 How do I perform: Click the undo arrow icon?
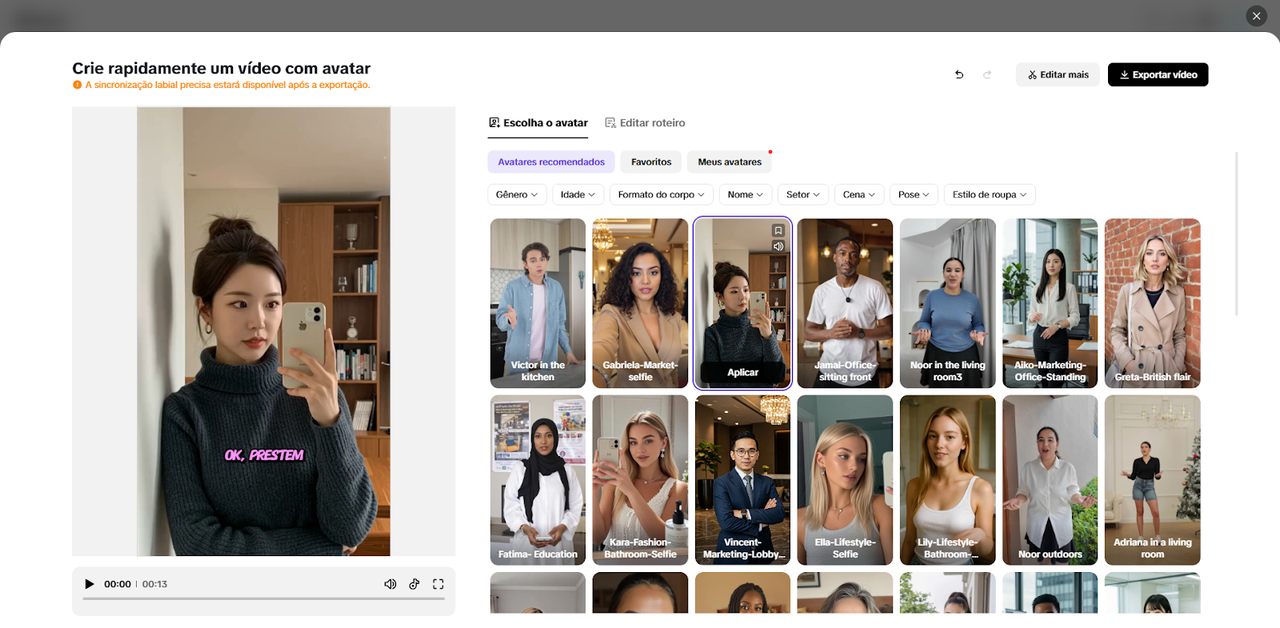959,75
